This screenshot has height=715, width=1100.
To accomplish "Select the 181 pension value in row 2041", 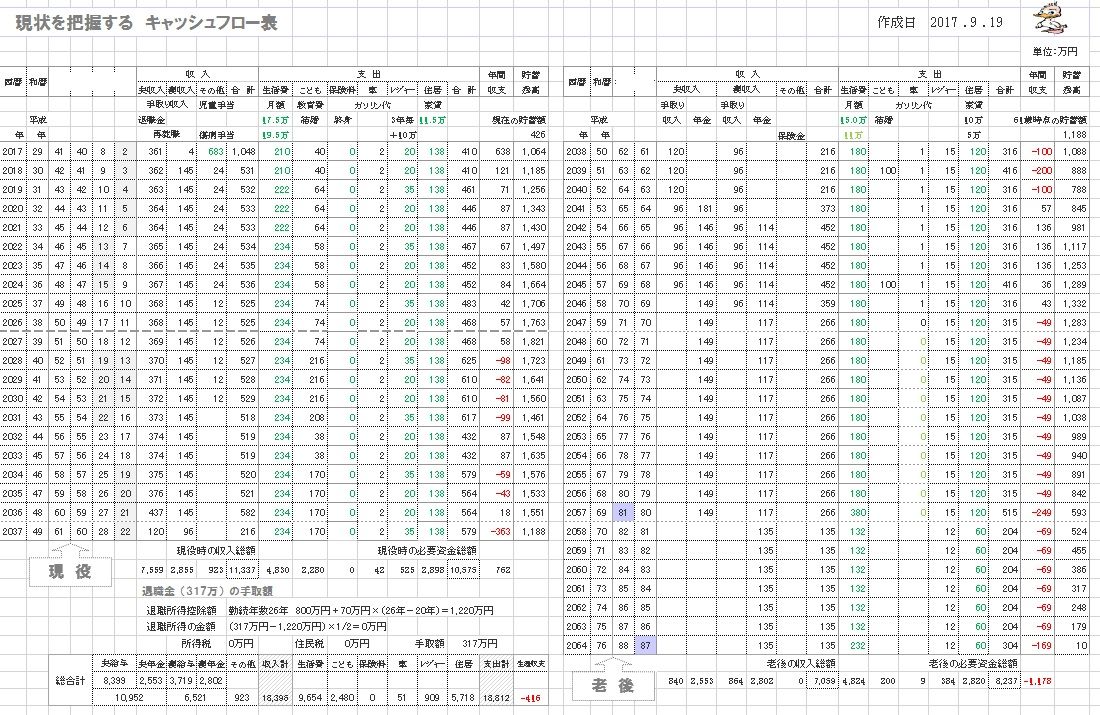I will tap(706, 208).
